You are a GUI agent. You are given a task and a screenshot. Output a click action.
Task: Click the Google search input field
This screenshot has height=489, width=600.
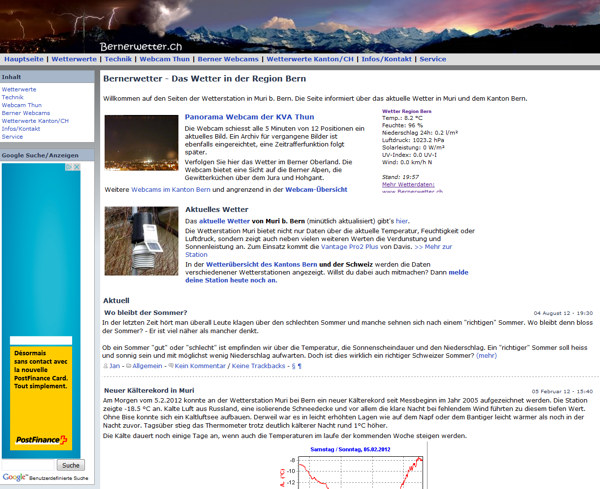pos(28,465)
